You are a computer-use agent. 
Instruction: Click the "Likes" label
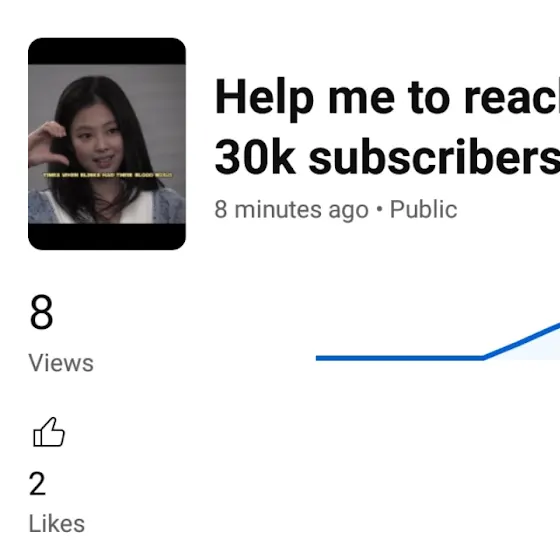click(x=57, y=524)
